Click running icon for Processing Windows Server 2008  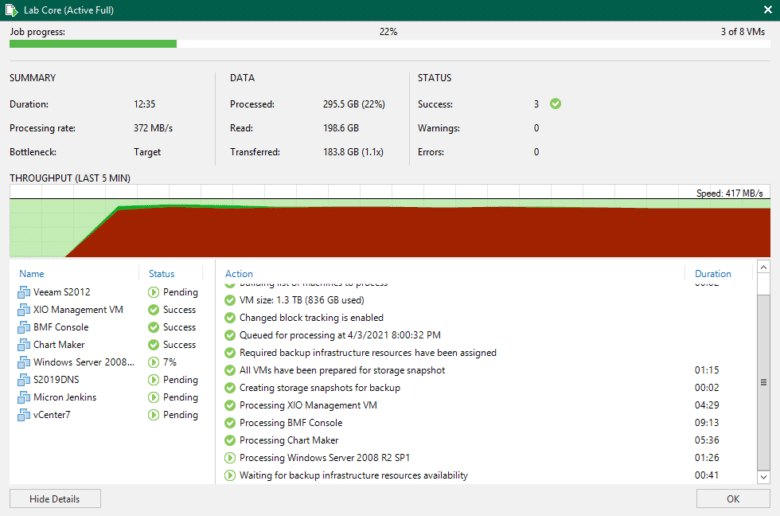tap(230, 458)
